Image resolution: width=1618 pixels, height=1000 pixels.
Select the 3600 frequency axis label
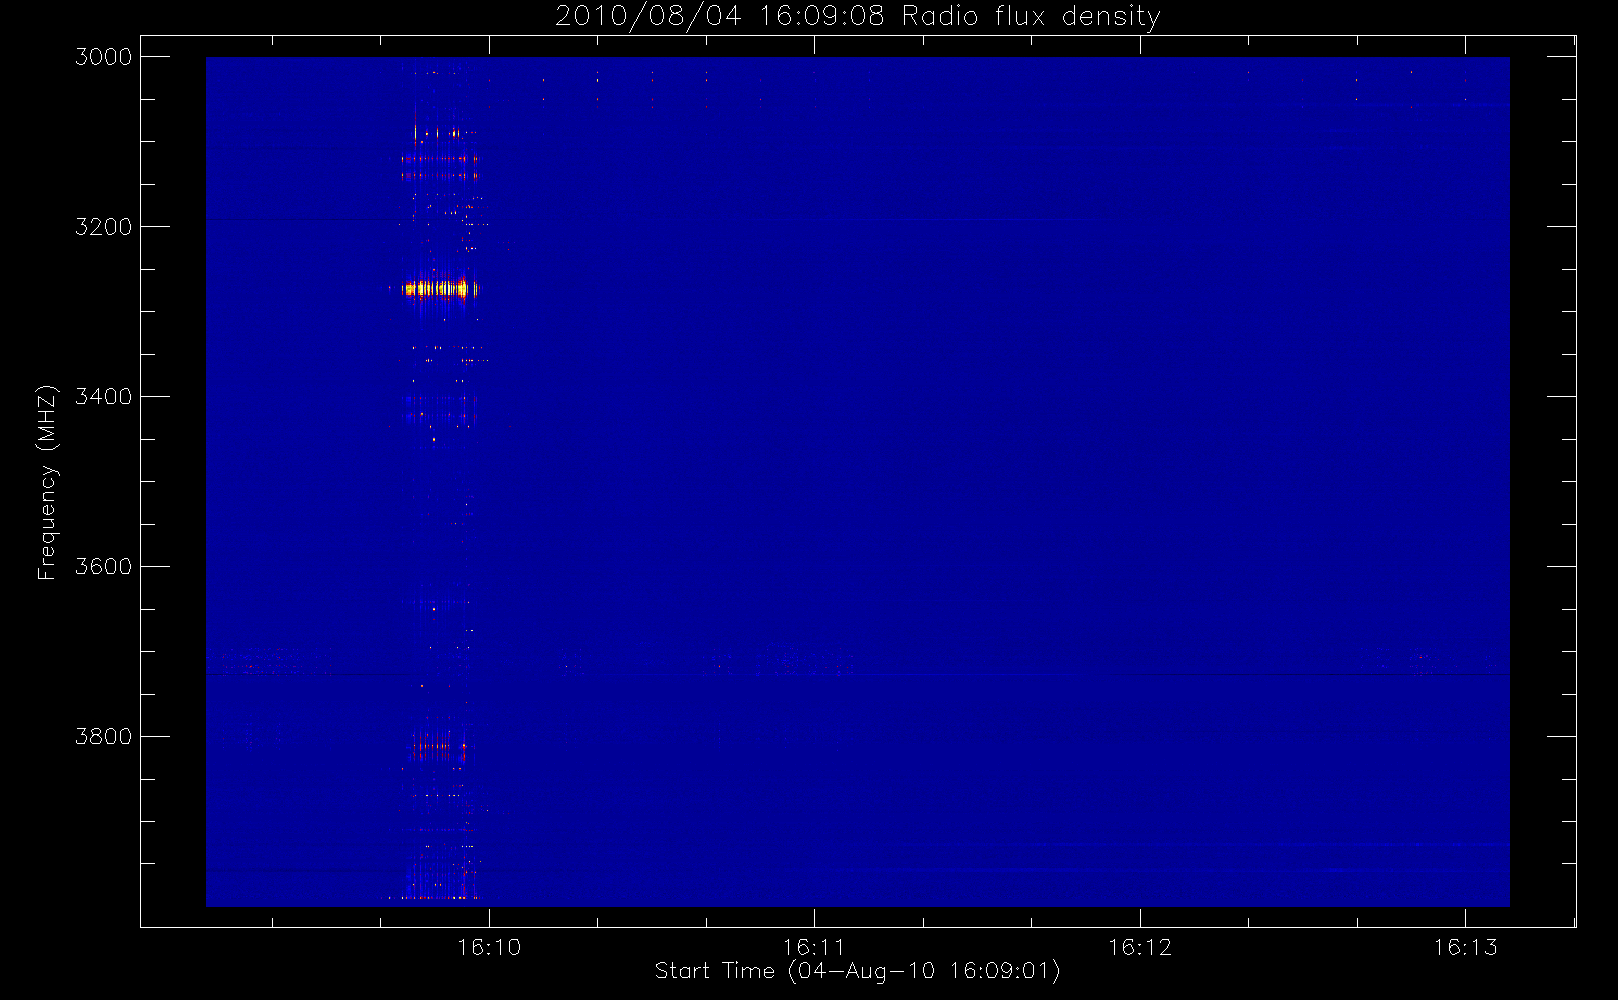(104, 567)
